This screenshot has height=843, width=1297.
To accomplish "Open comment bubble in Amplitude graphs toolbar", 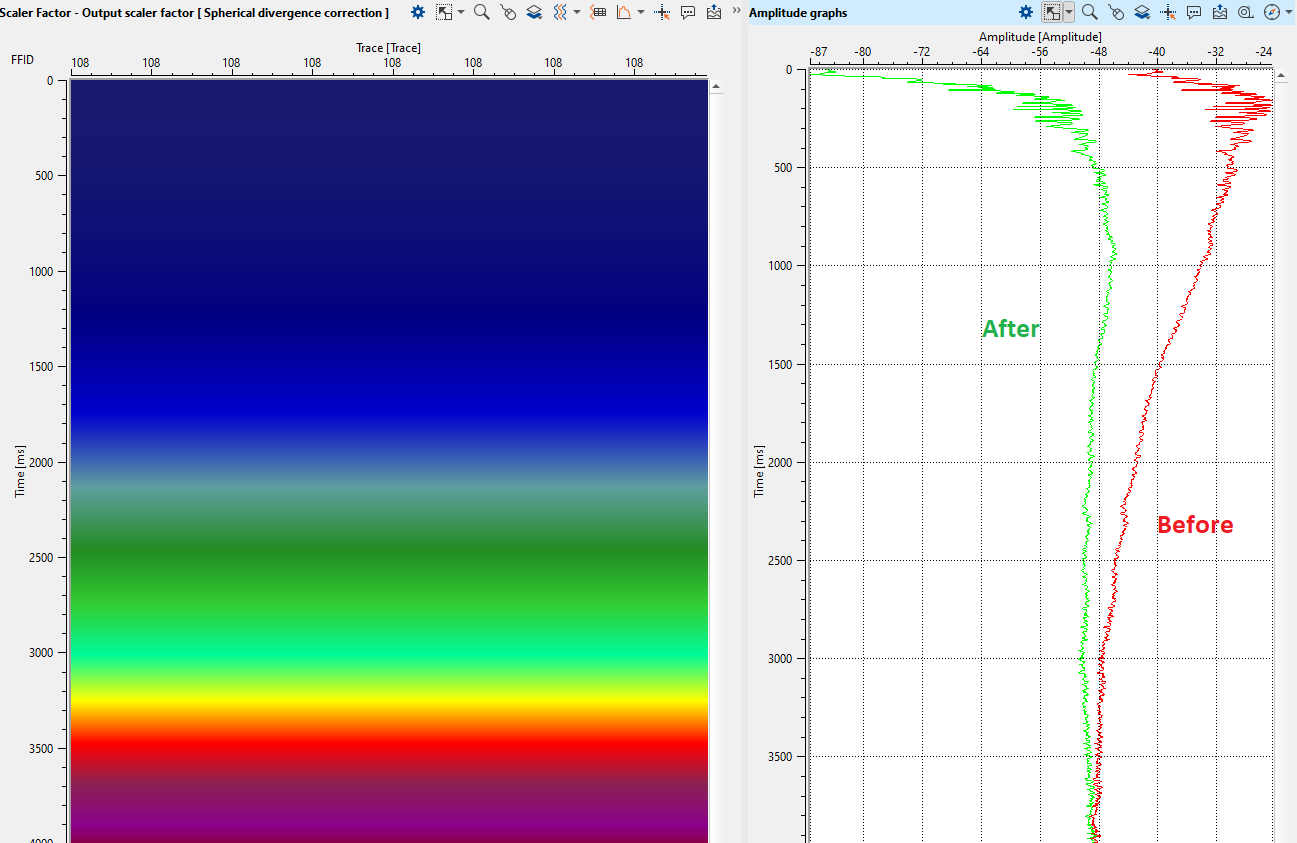I will pyautogui.click(x=1194, y=12).
